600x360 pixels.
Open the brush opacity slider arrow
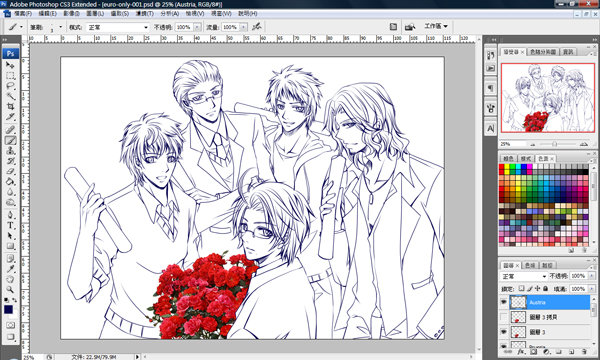[197, 27]
